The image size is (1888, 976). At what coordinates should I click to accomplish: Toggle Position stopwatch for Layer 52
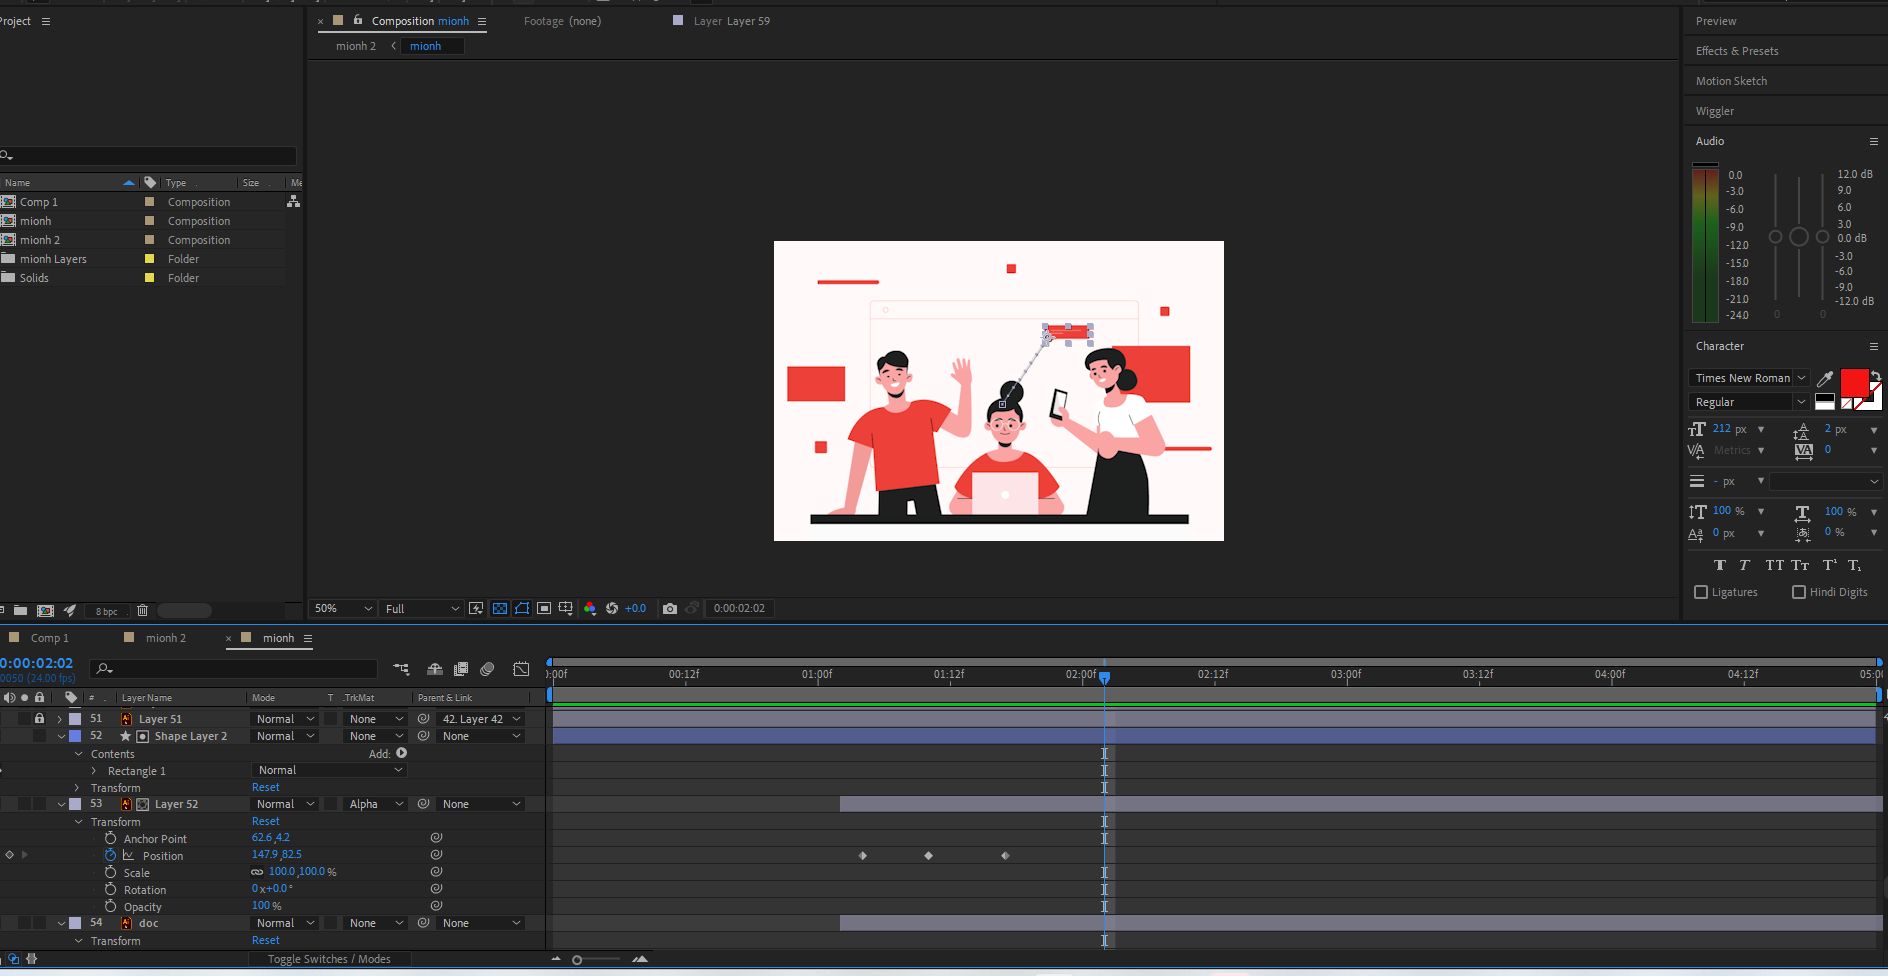(110, 855)
